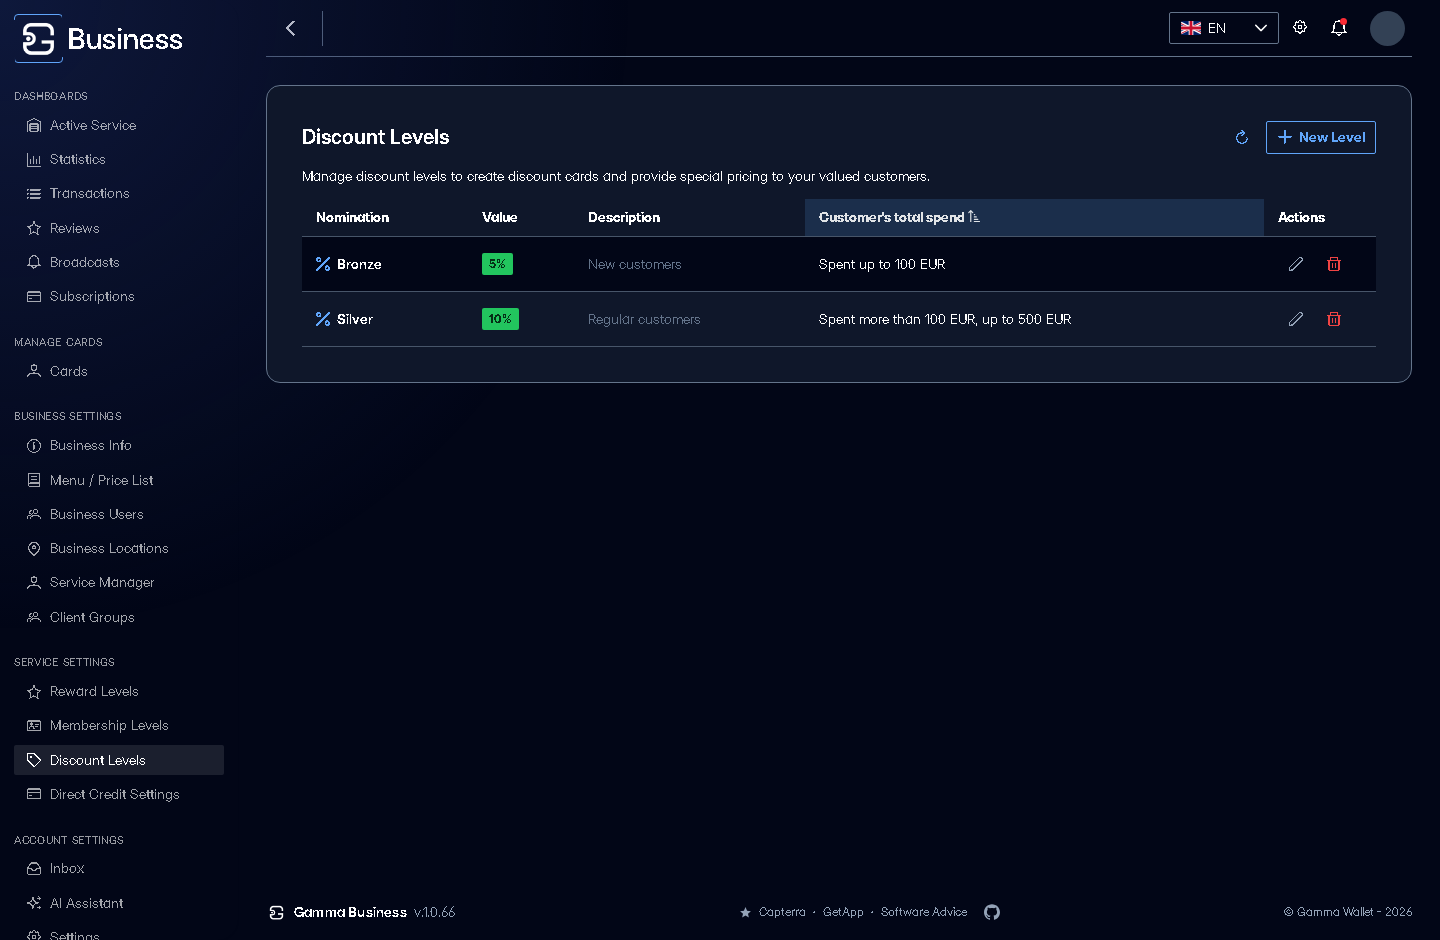The height and width of the screenshot is (940, 1440).
Task: Open the user avatar menu
Action: (x=1387, y=28)
